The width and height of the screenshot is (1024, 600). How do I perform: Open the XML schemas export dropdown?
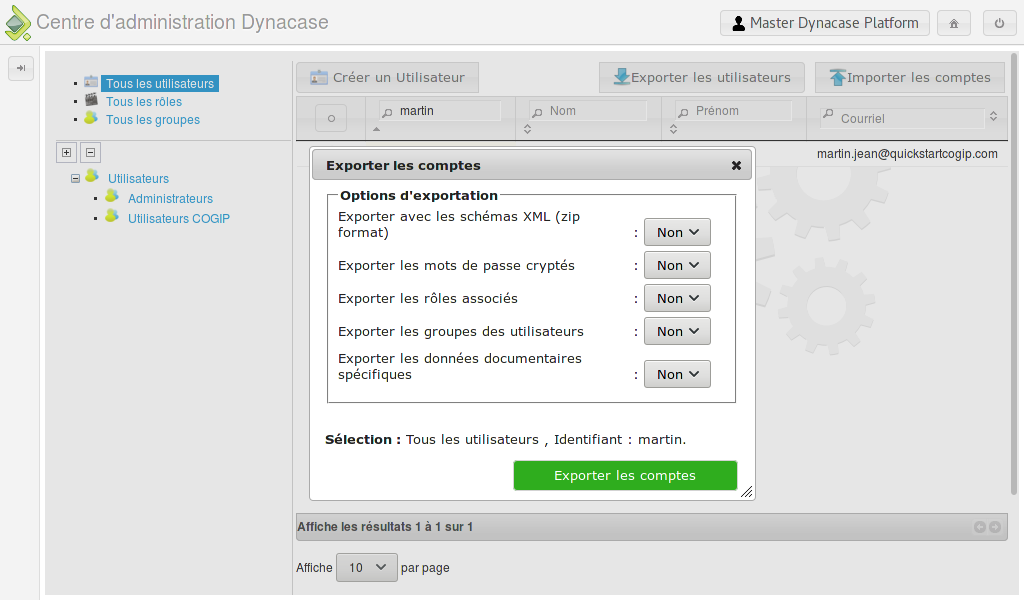pos(677,232)
